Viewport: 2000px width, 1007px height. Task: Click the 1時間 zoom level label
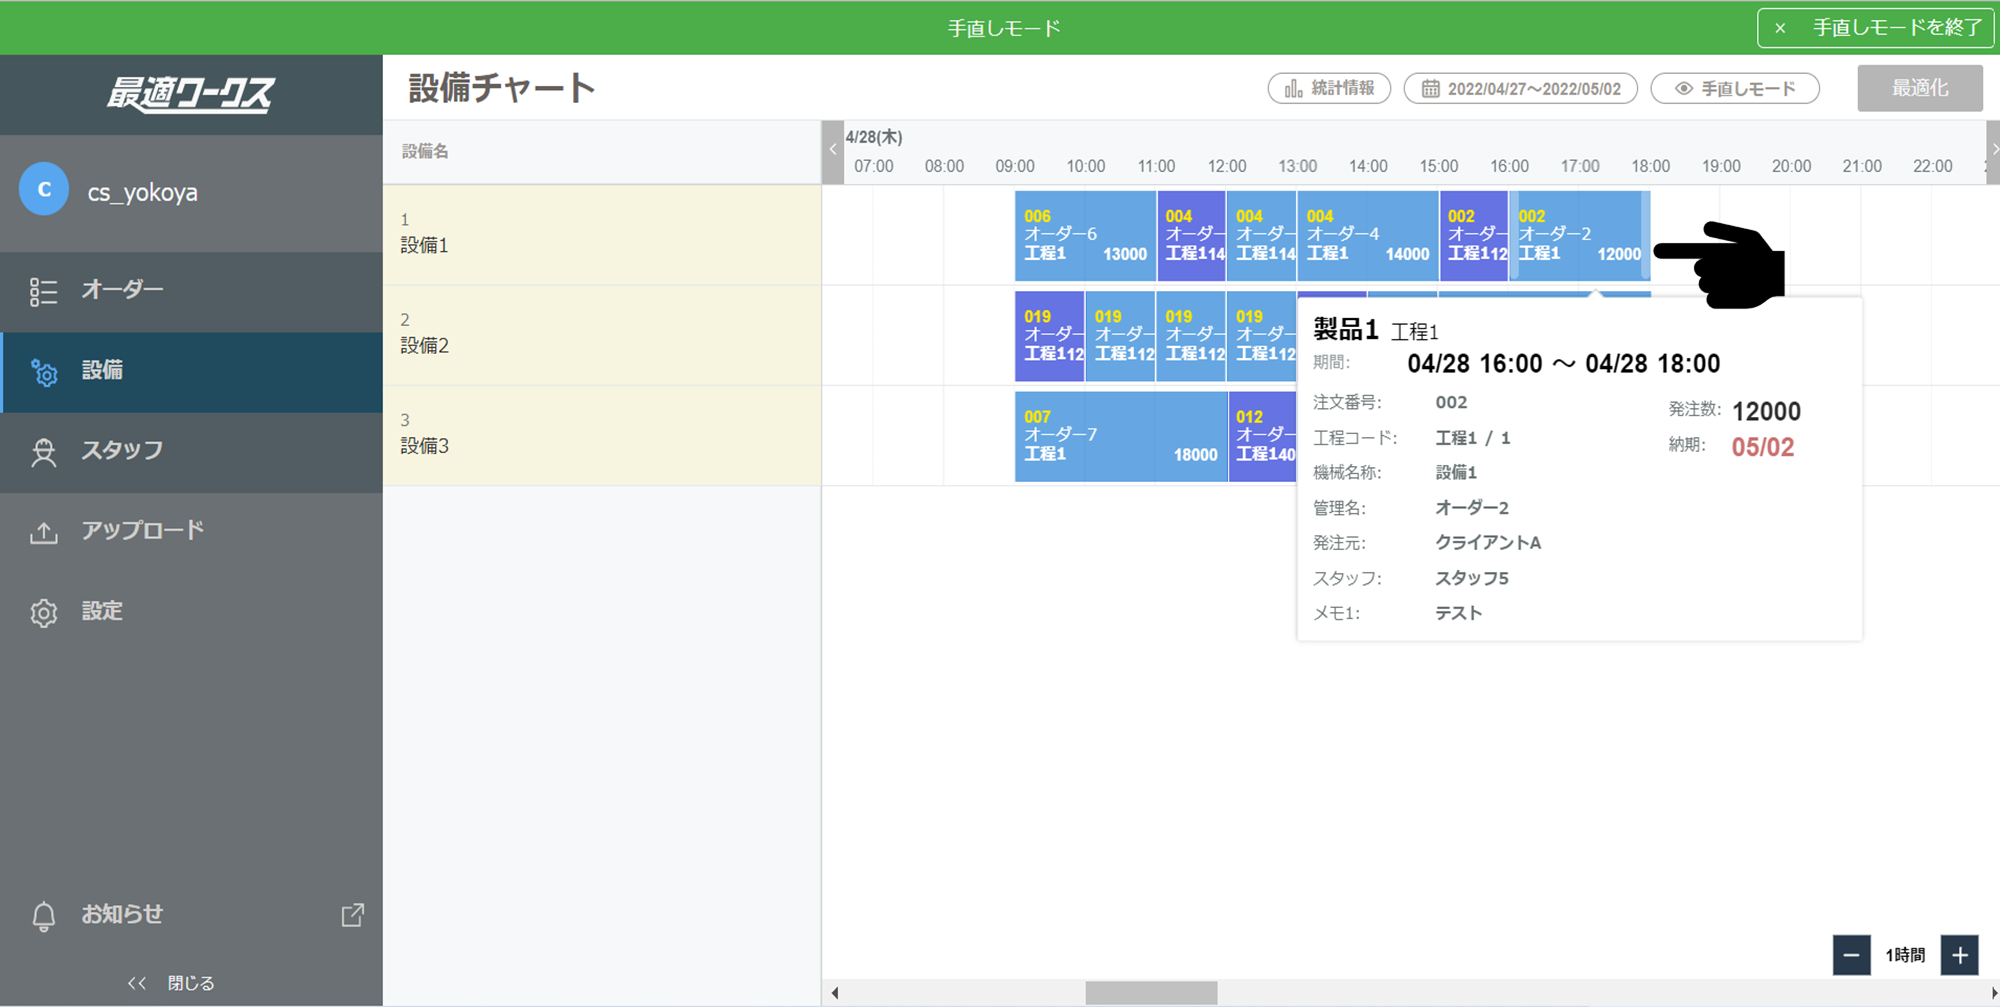(1905, 955)
